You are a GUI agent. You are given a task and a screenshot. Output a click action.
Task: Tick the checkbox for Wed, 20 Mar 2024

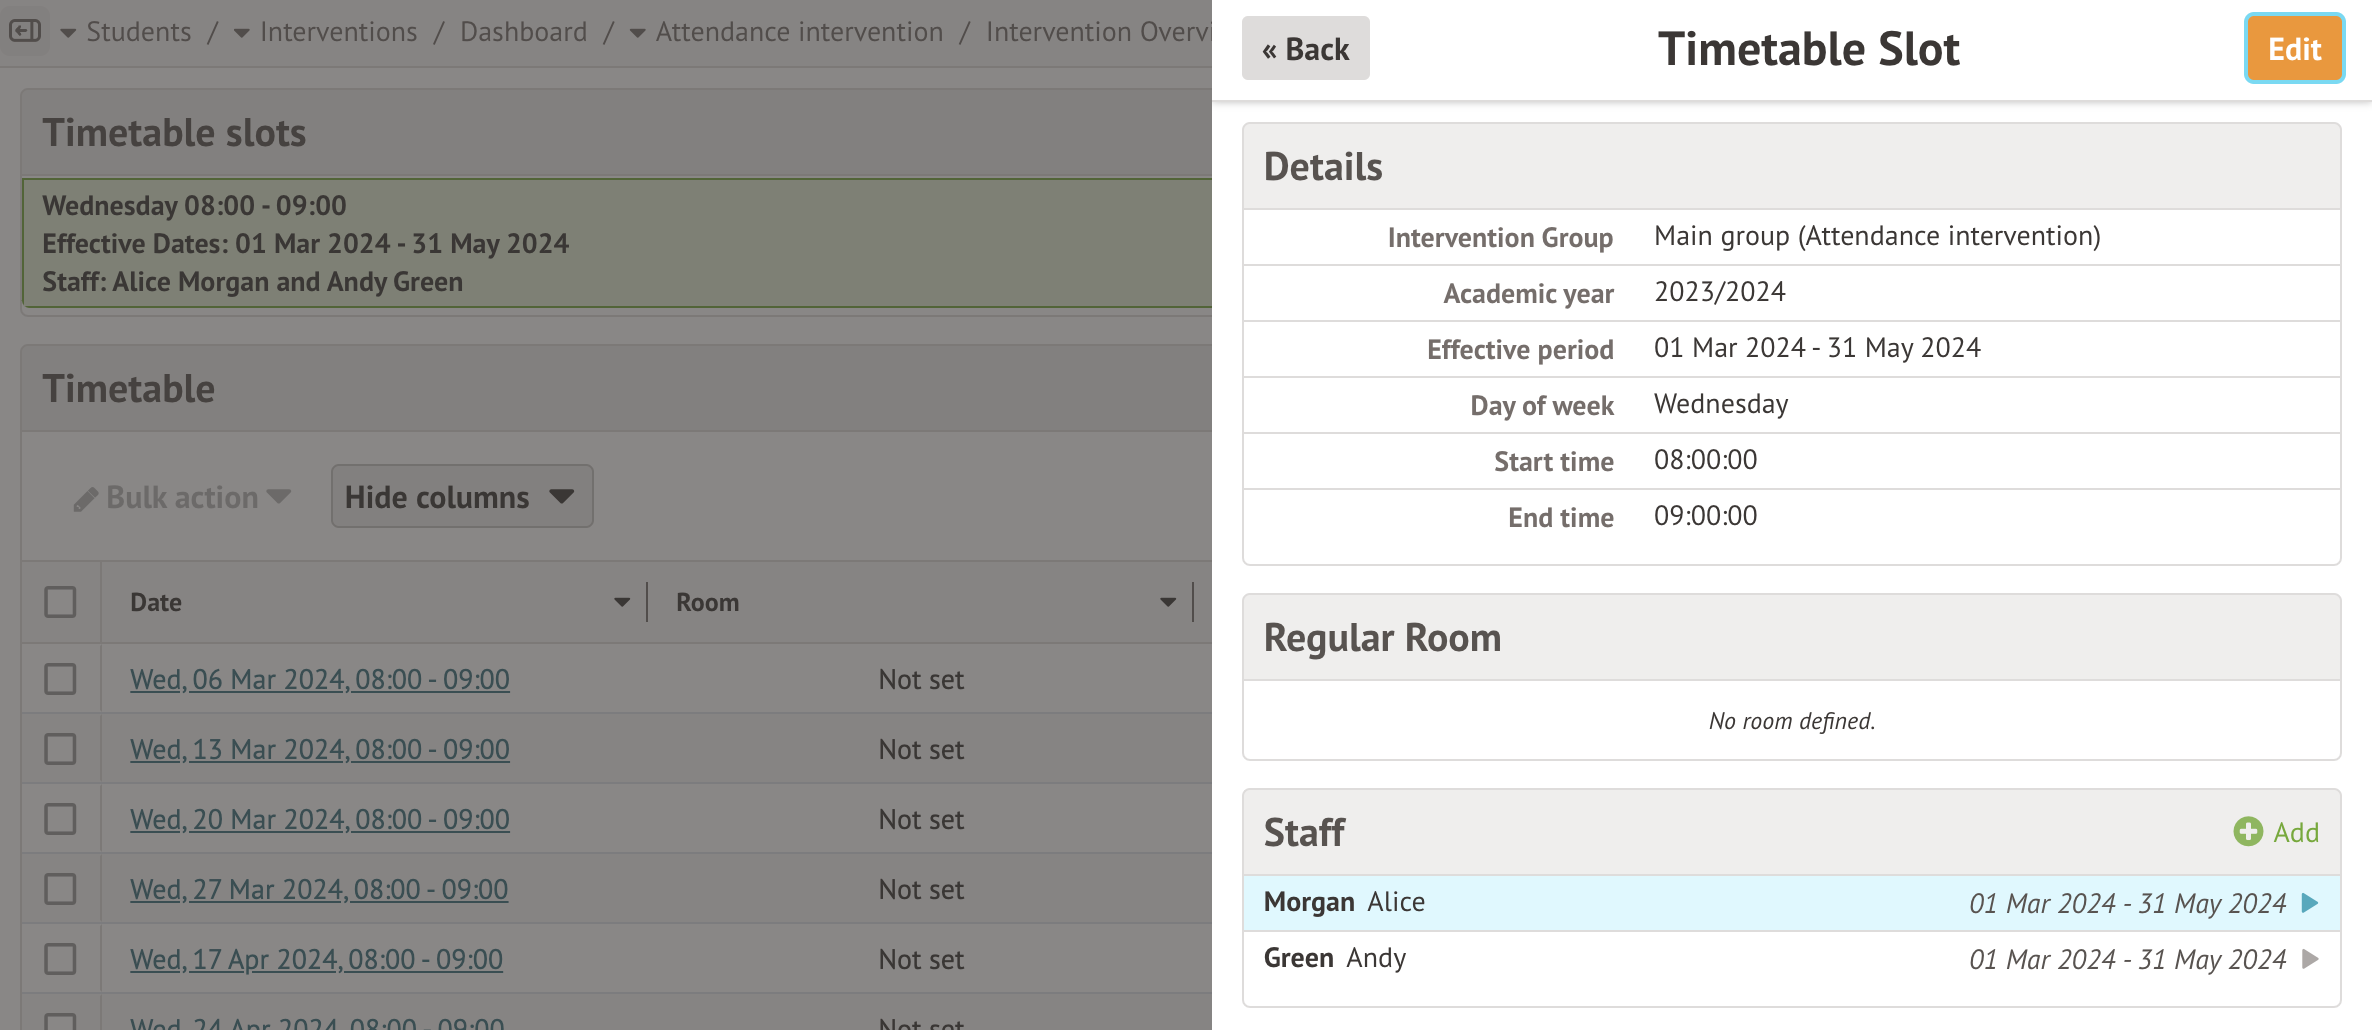[60, 819]
